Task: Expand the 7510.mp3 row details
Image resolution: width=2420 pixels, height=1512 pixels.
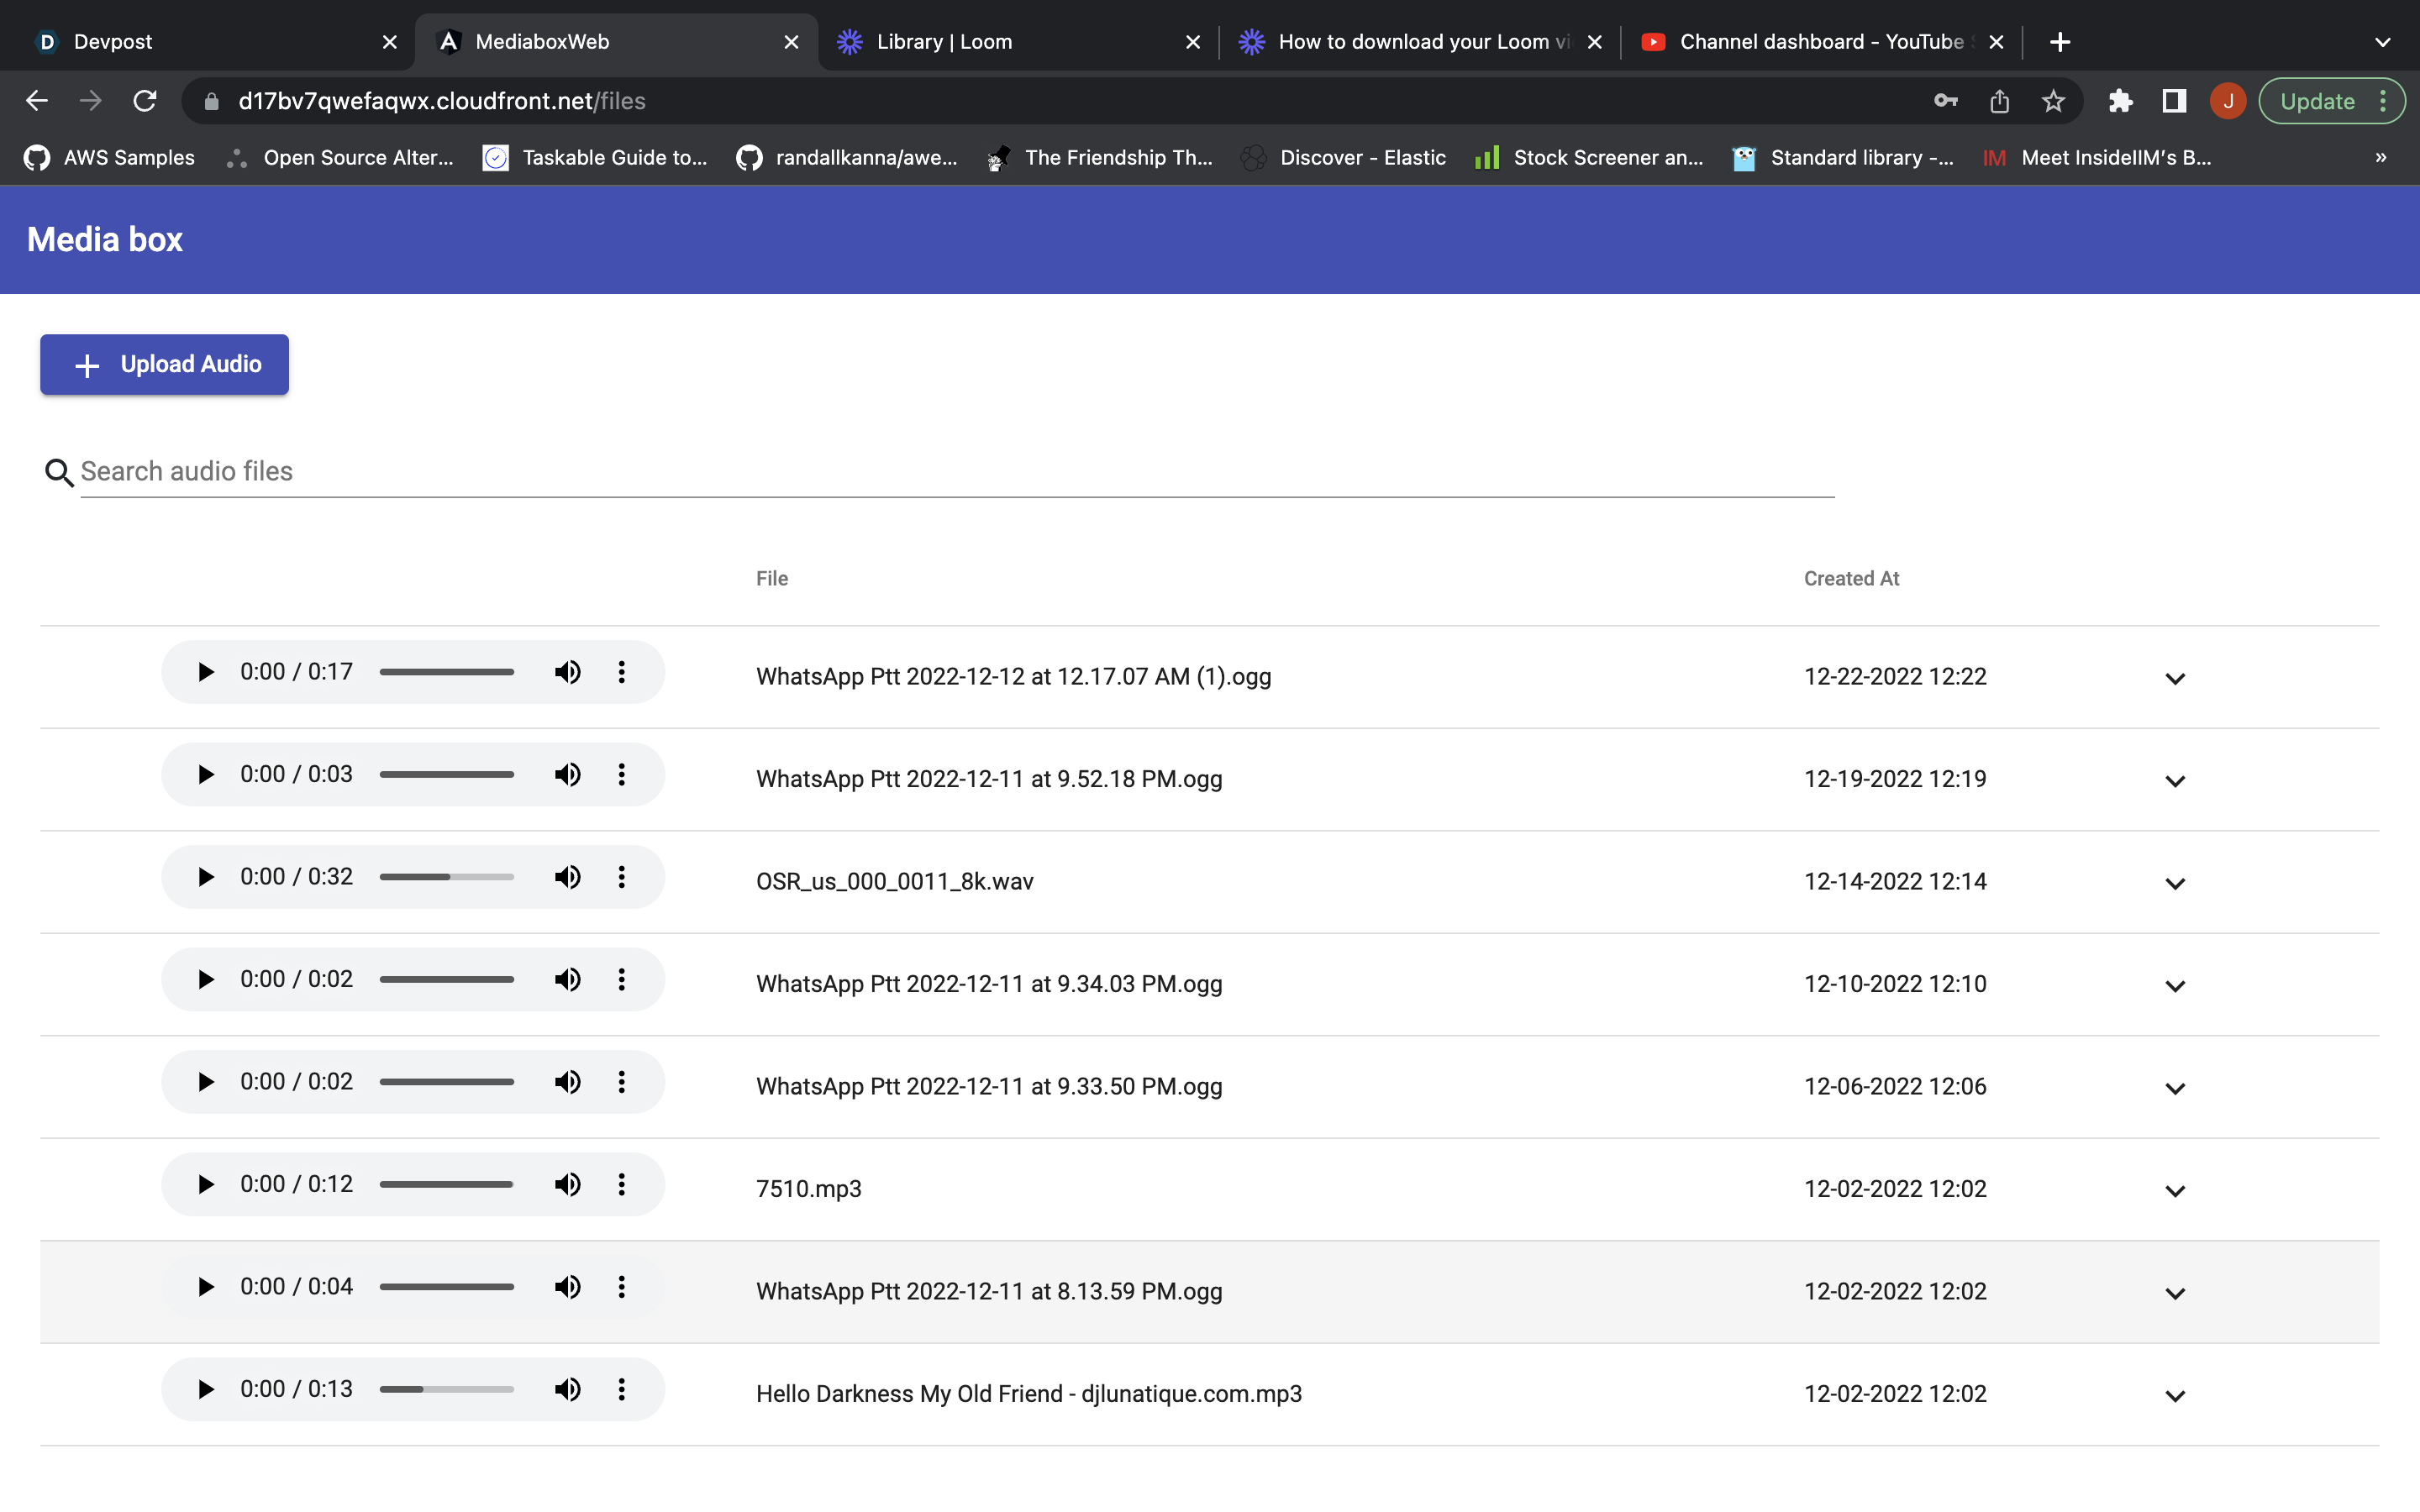Action: (x=2175, y=1191)
